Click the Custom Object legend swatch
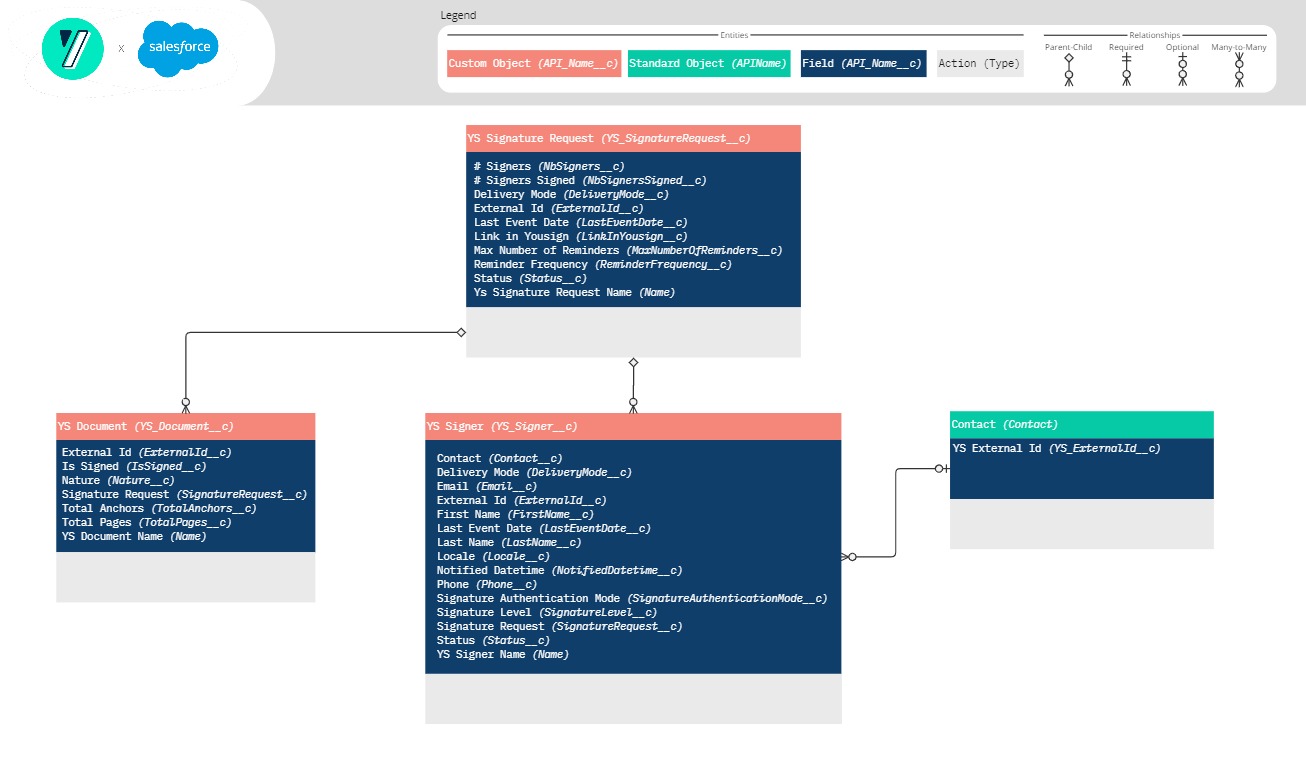 tap(534, 64)
